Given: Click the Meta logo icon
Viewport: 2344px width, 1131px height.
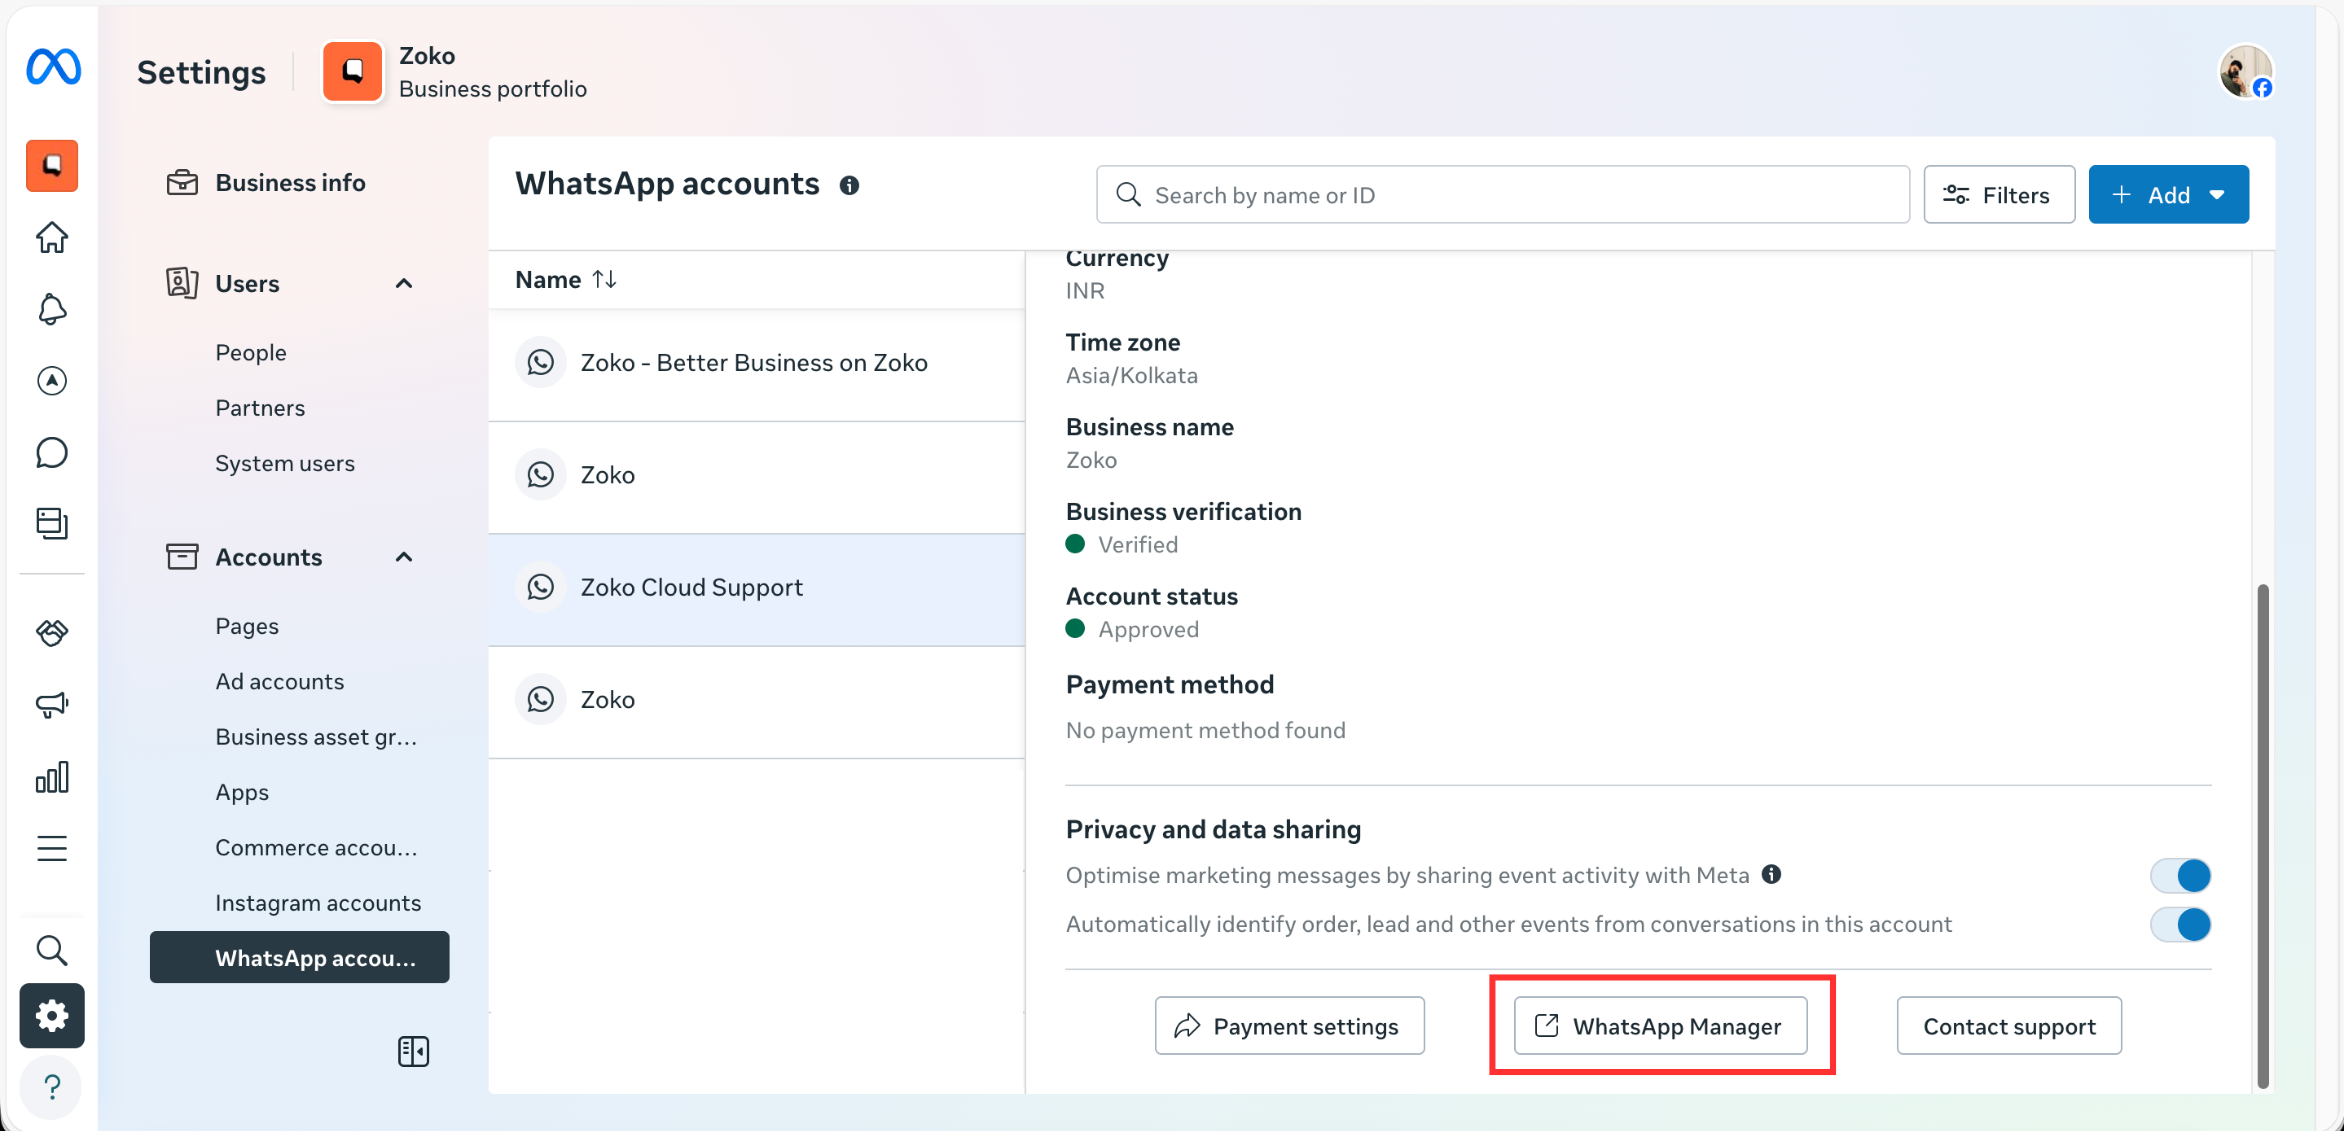Looking at the screenshot, I should pyautogui.click(x=53, y=68).
